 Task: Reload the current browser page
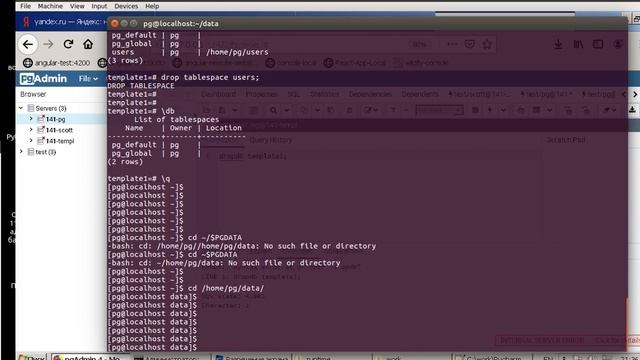coord(68,44)
